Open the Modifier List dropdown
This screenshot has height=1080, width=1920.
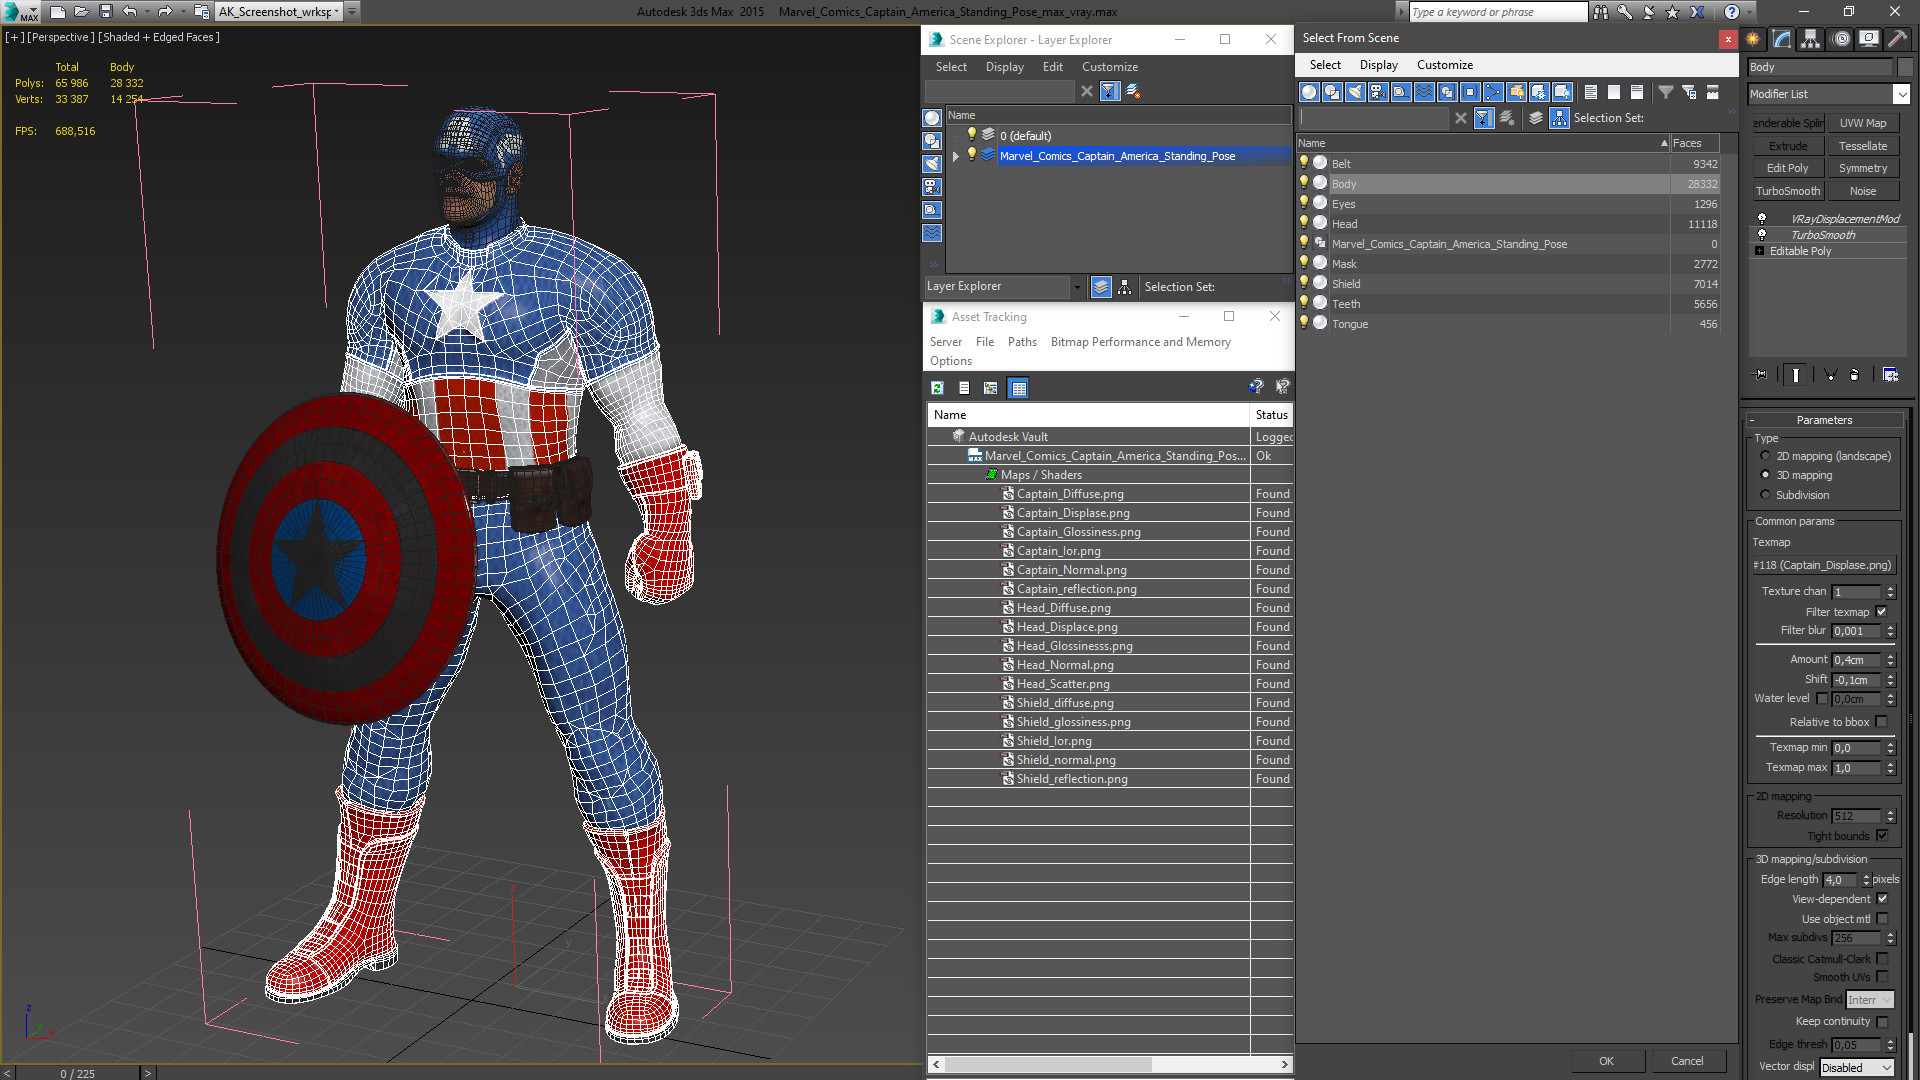(x=1901, y=94)
